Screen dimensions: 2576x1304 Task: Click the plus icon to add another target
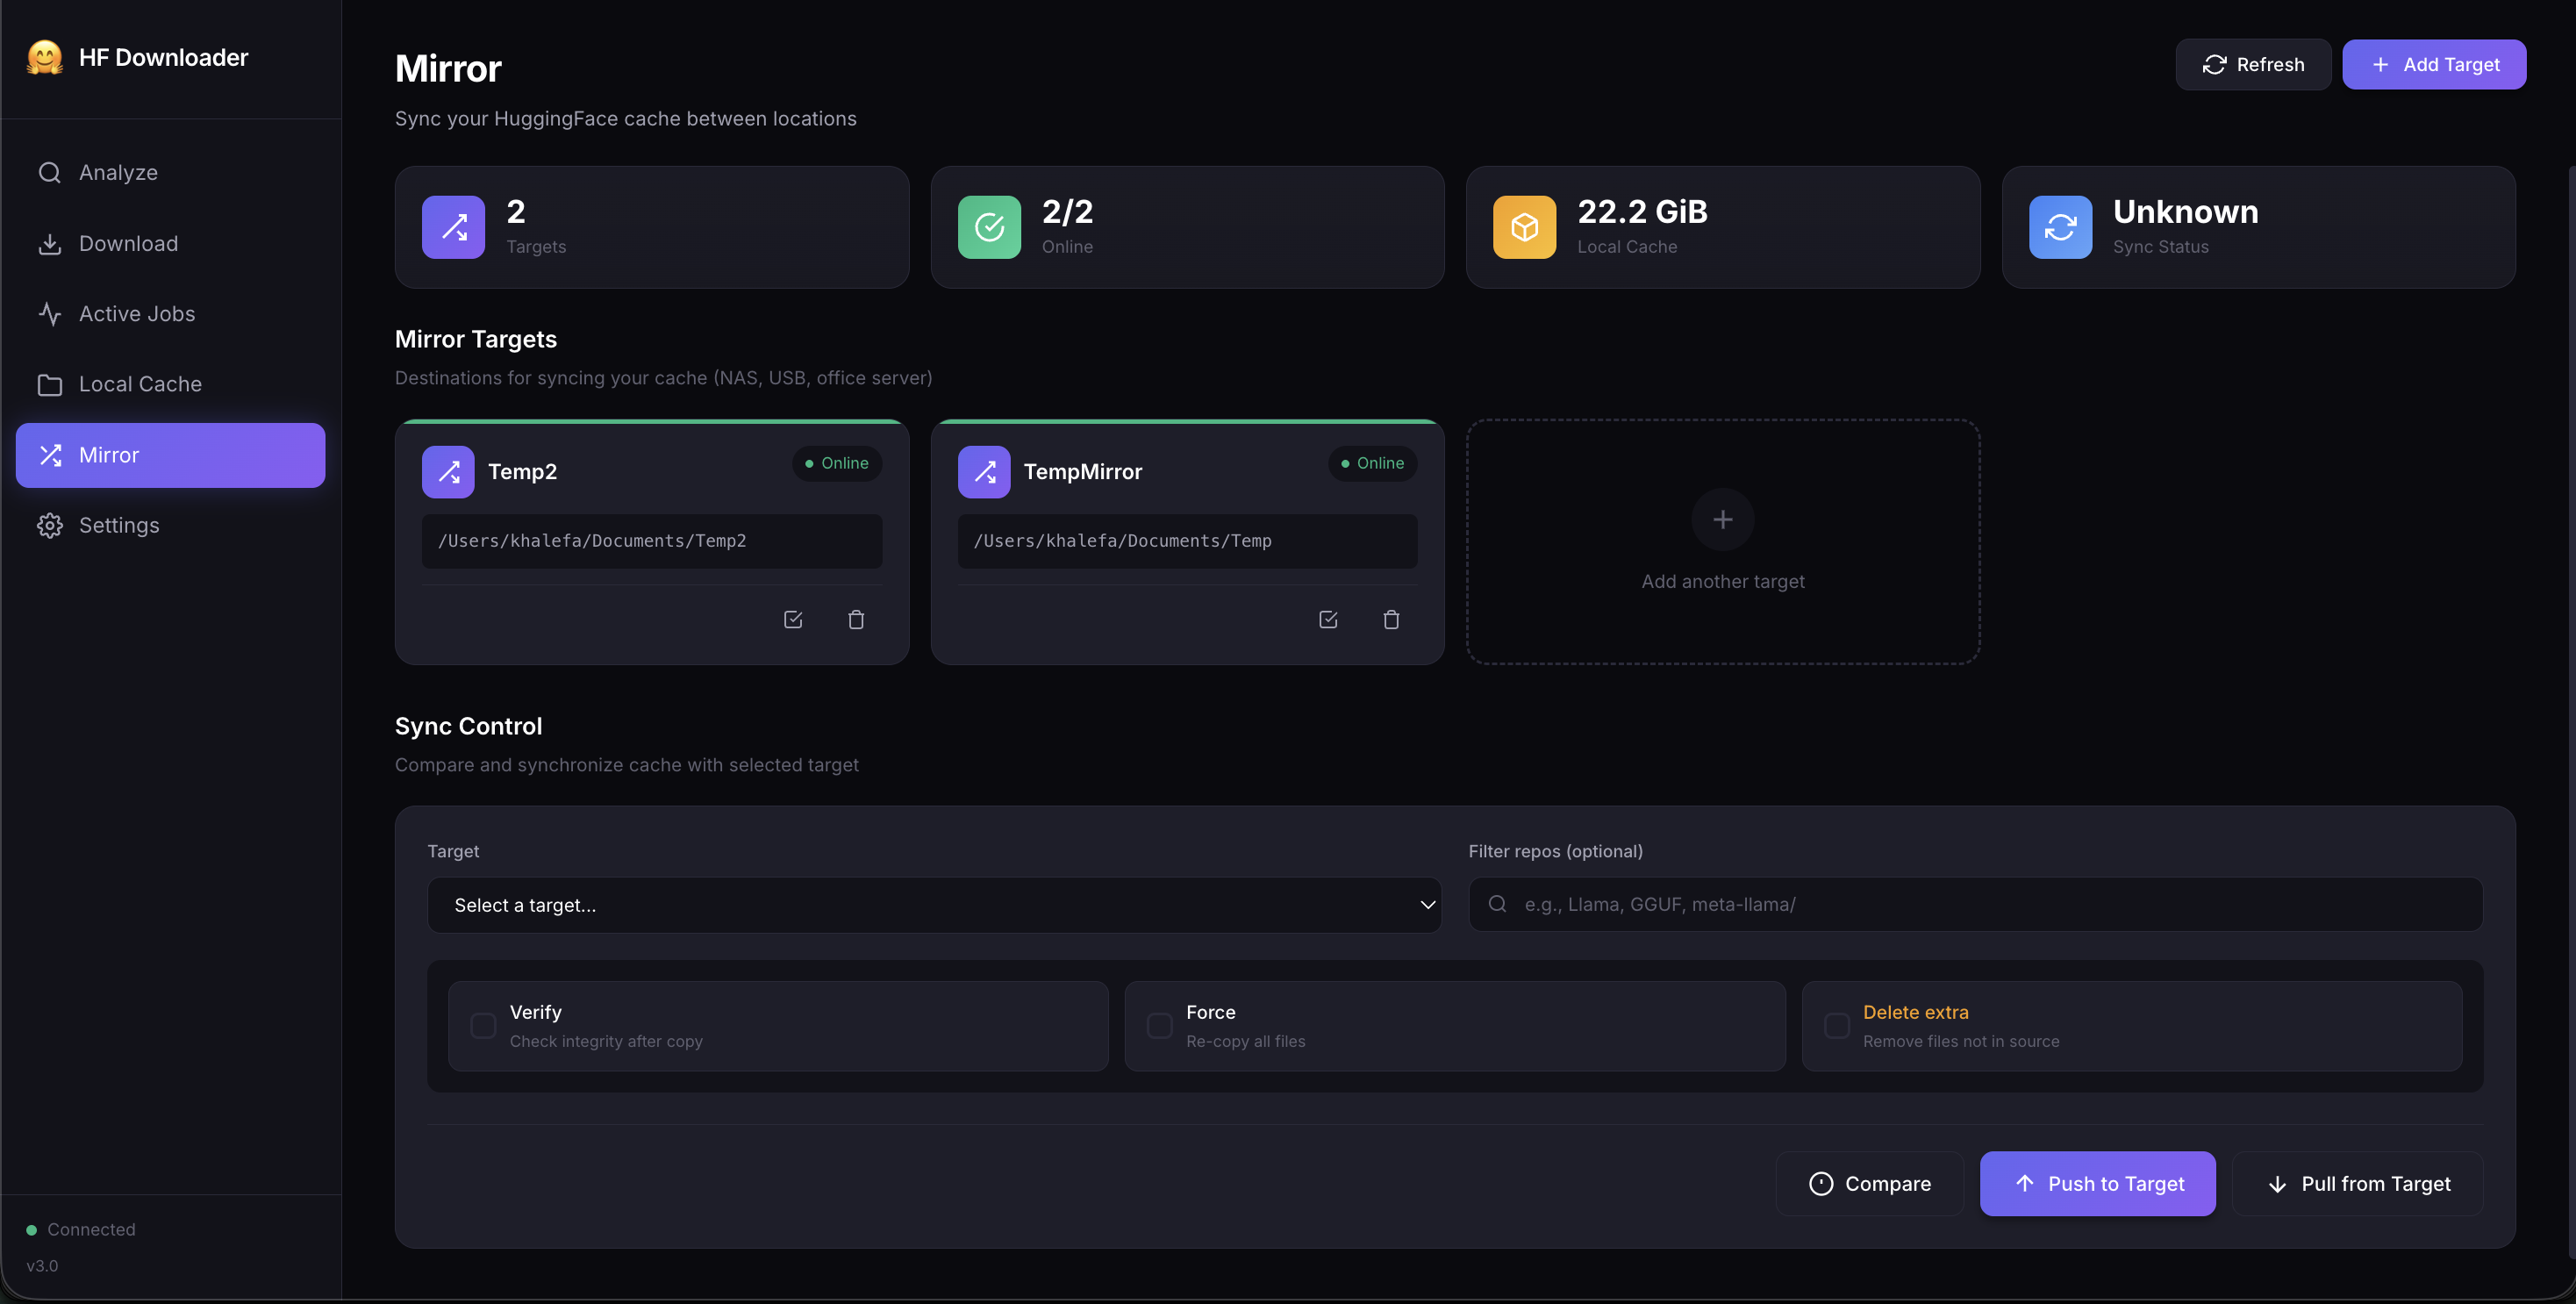tap(1722, 520)
